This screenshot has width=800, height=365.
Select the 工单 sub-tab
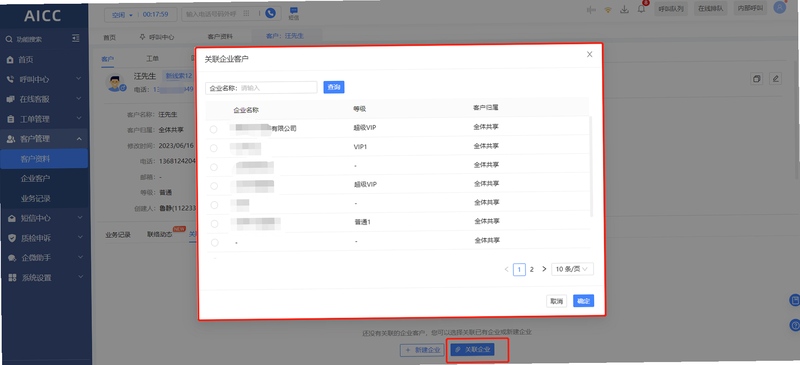click(x=153, y=59)
